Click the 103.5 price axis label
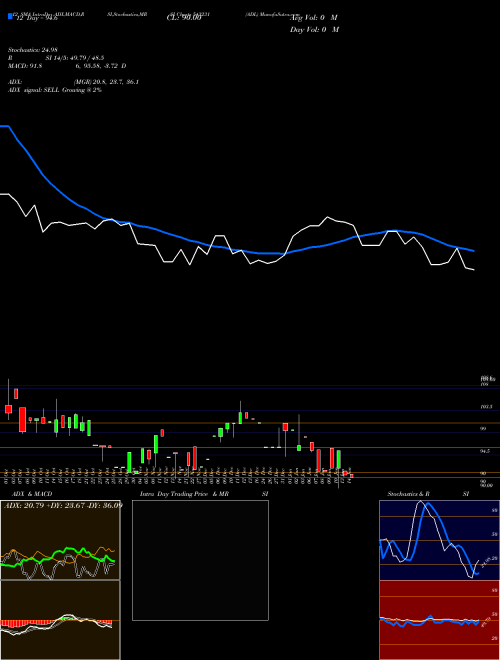Screen dimensions: 500x660 pos(486,407)
